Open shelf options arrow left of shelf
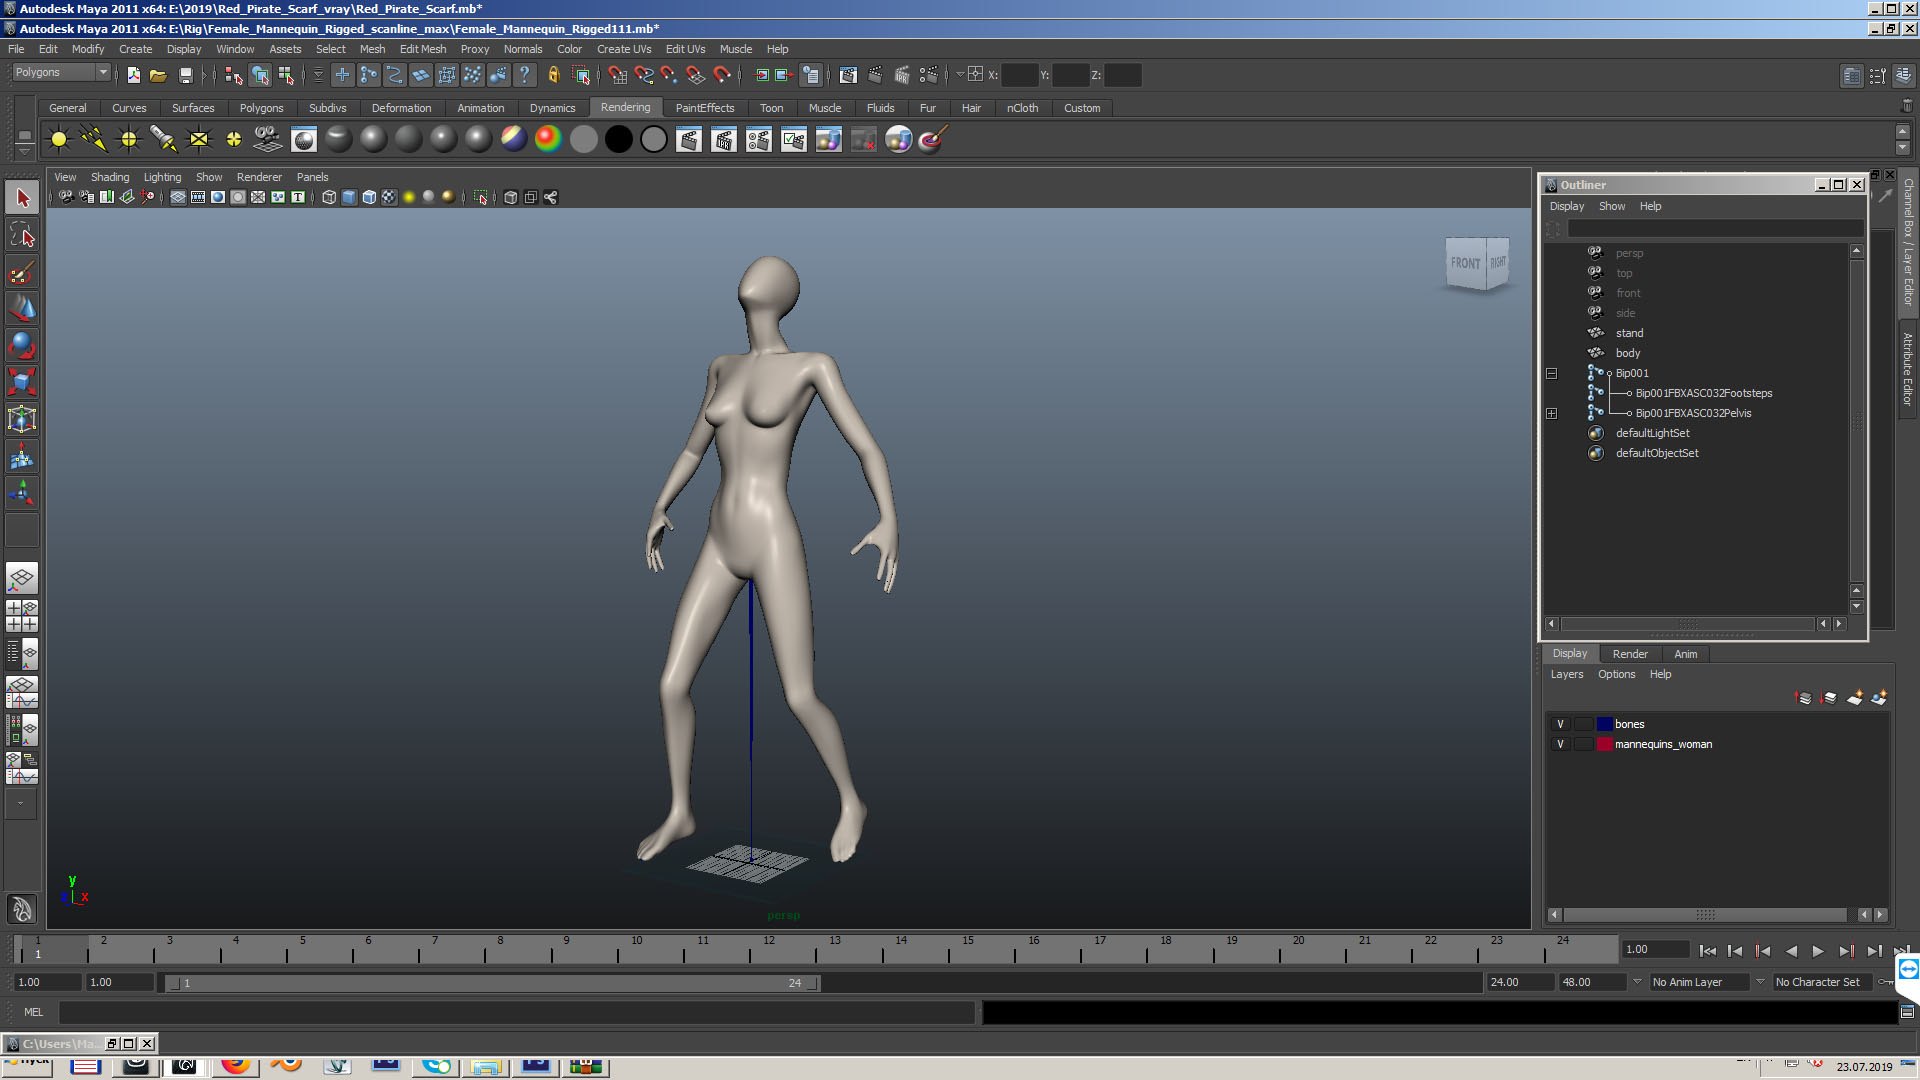The width and height of the screenshot is (1920, 1080). coord(24,152)
